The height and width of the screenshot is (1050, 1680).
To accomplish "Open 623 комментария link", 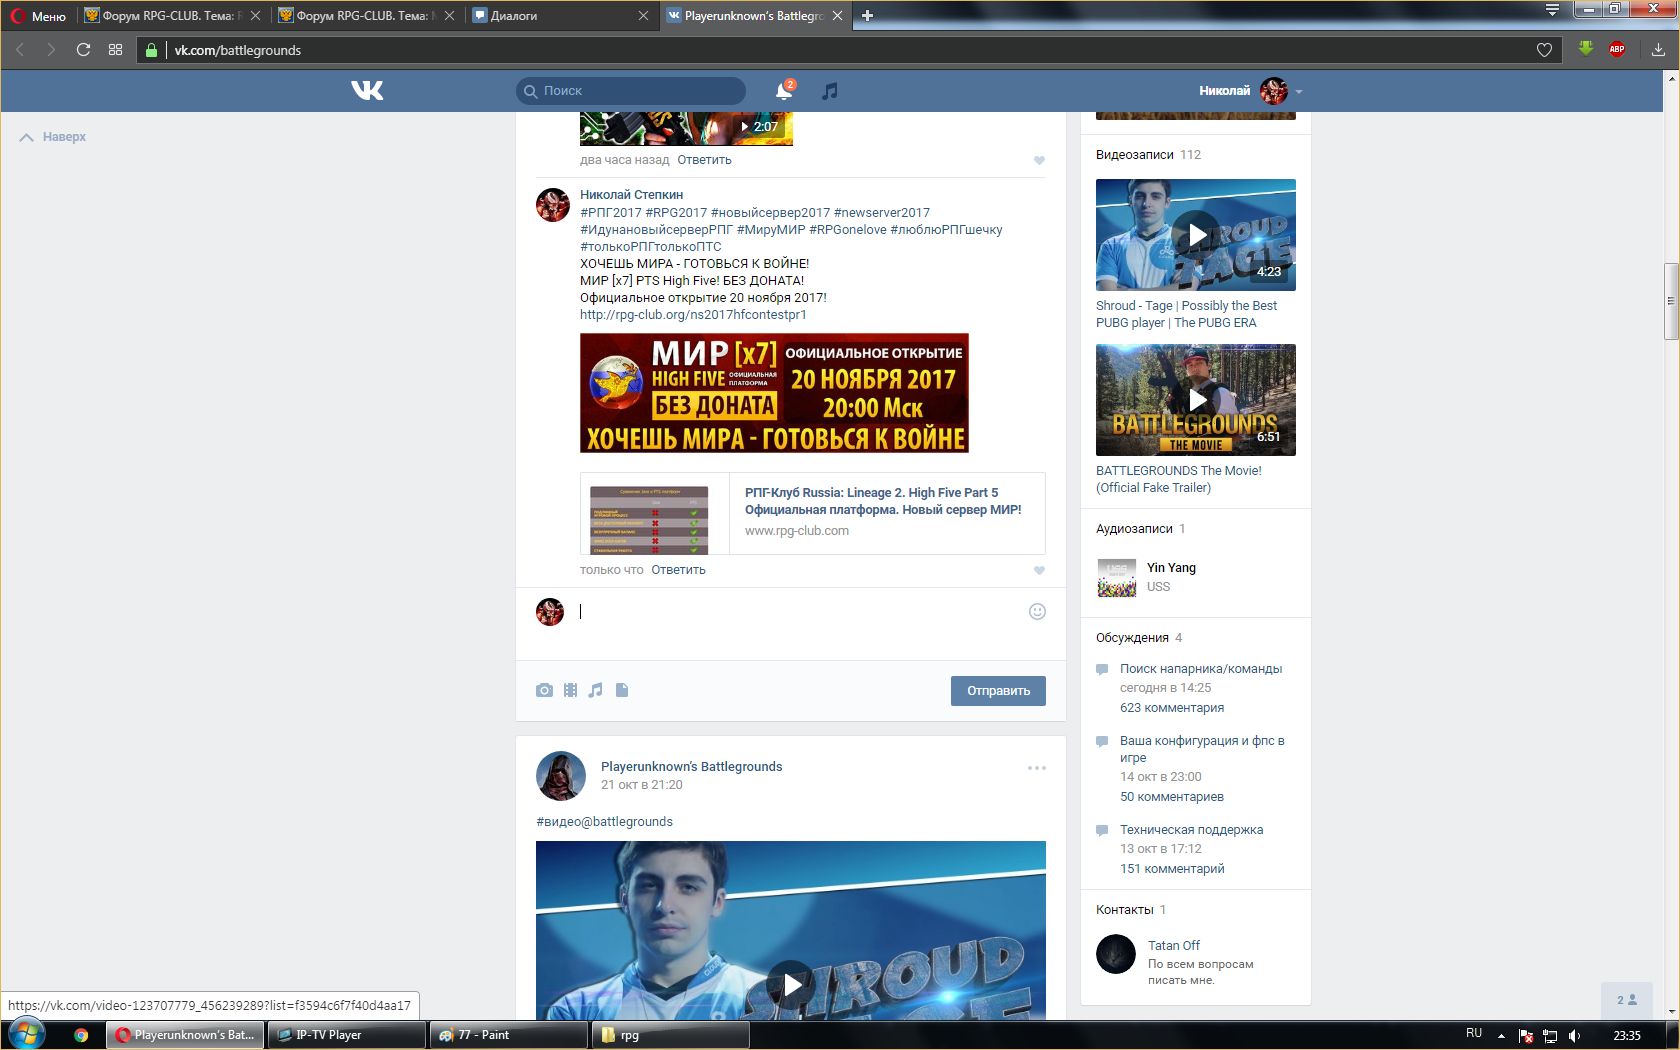I will (x=1172, y=708).
